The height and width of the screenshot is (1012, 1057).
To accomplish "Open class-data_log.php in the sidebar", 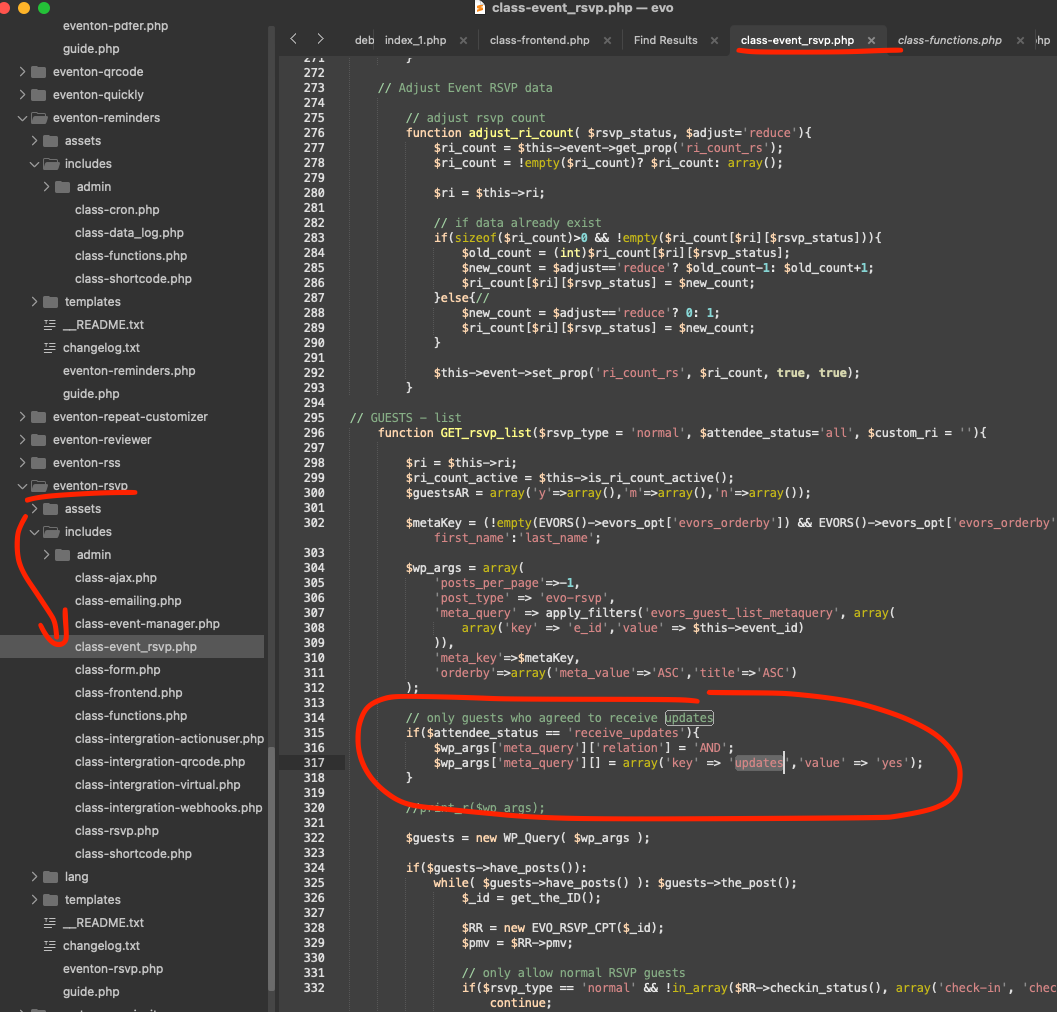I will [129, 233].
